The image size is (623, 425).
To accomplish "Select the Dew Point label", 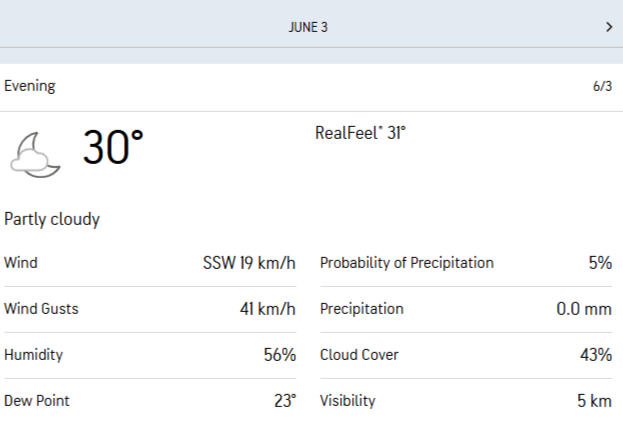I will pos(37,401).
